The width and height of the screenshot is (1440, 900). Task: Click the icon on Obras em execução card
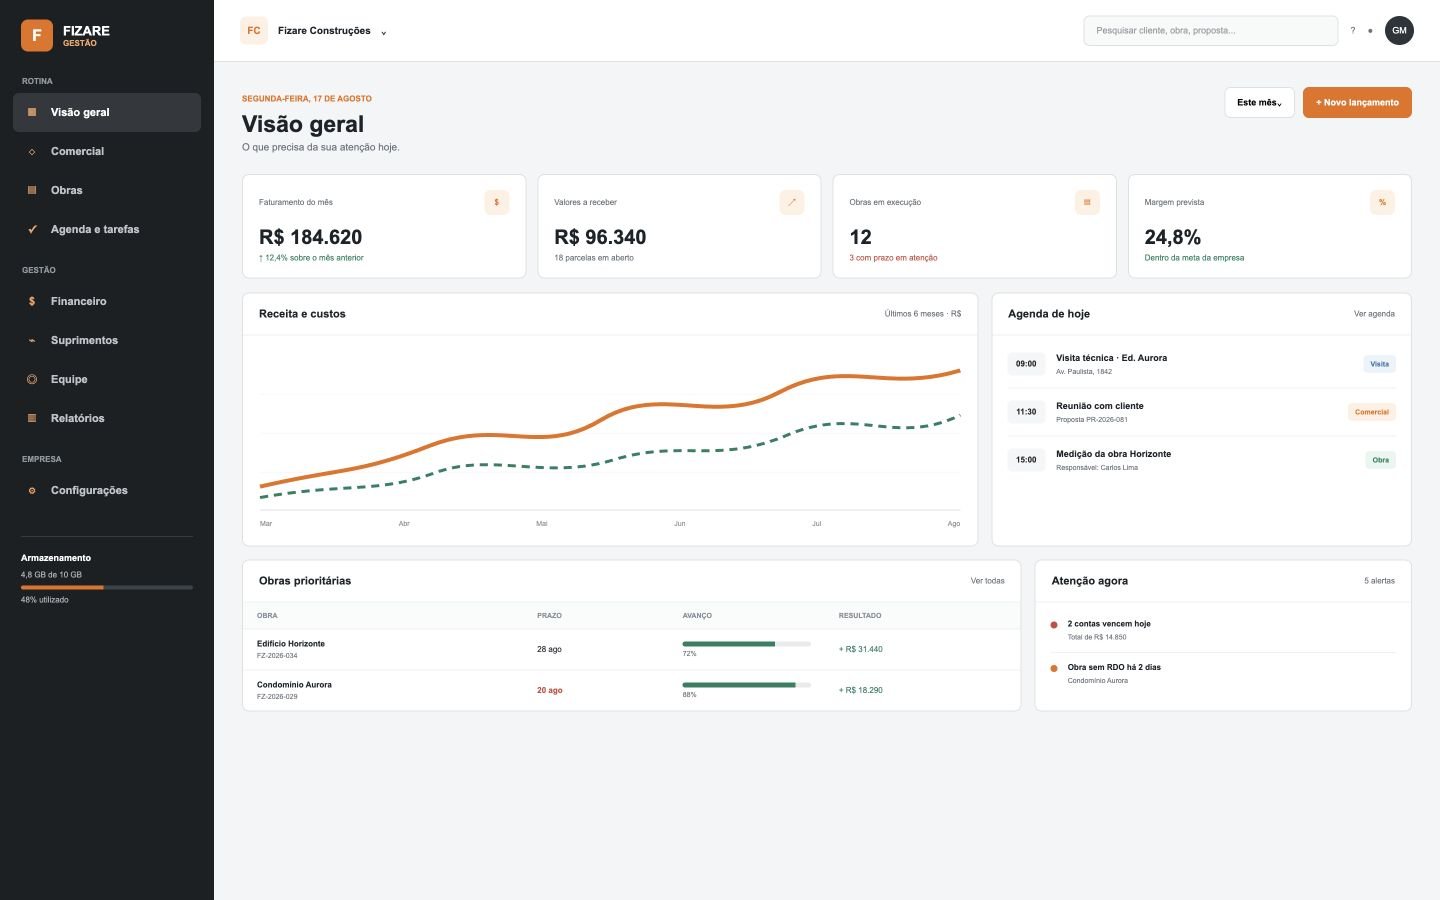[1087, 202]
